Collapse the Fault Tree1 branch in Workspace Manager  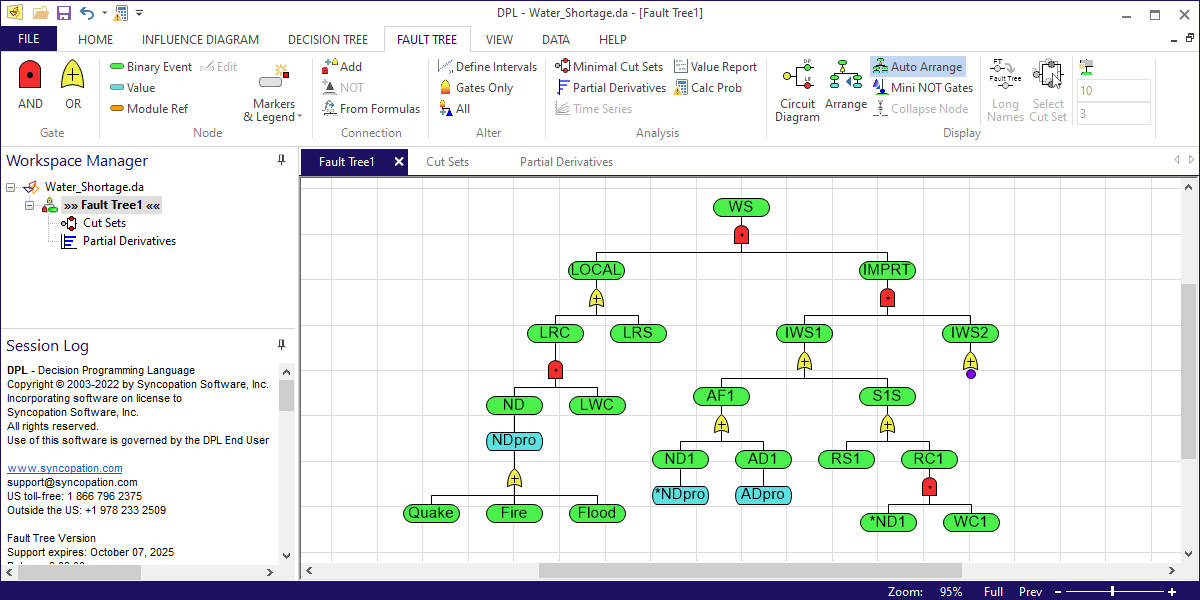click(29, 205)
